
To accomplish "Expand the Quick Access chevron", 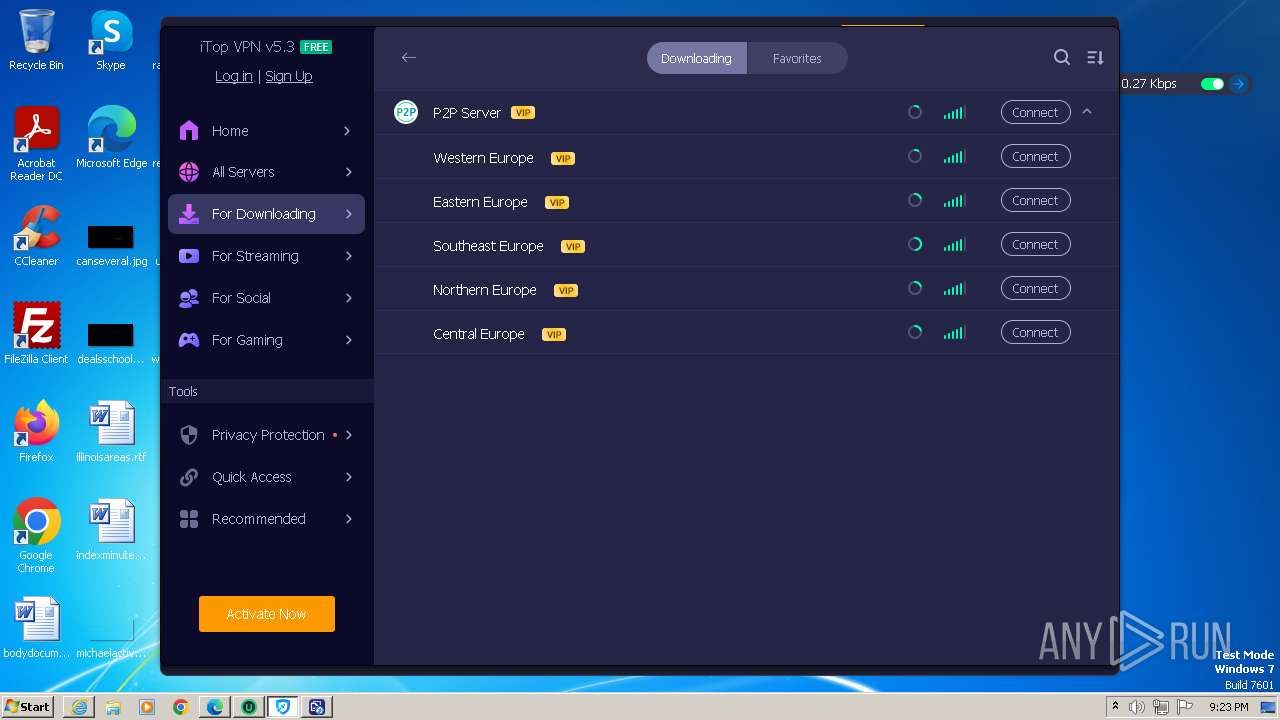I will (349, 477).
